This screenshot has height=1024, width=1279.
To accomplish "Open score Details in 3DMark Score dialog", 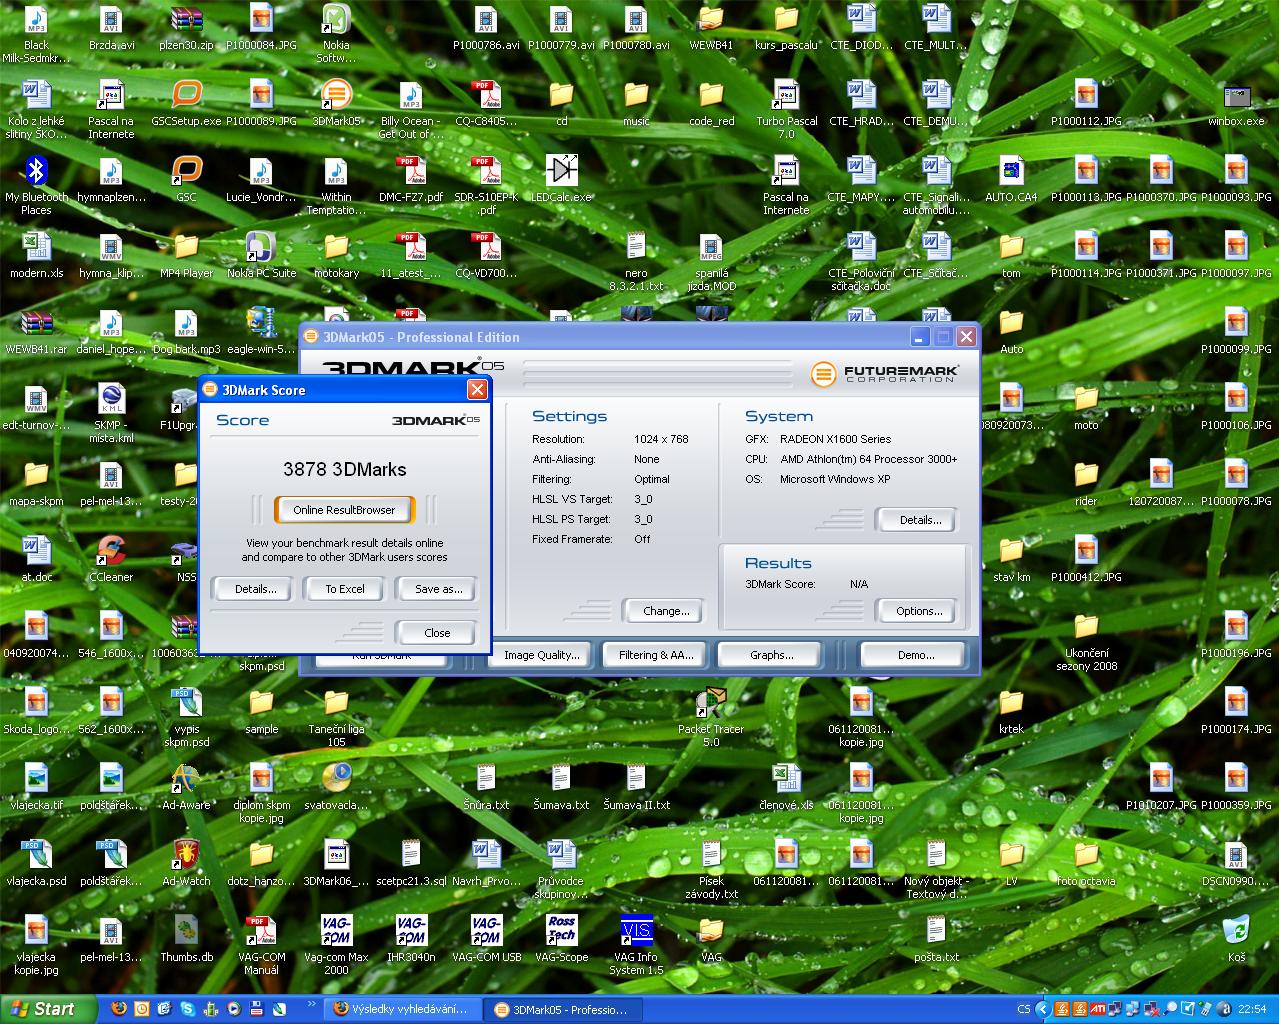I will pos(255,589).
